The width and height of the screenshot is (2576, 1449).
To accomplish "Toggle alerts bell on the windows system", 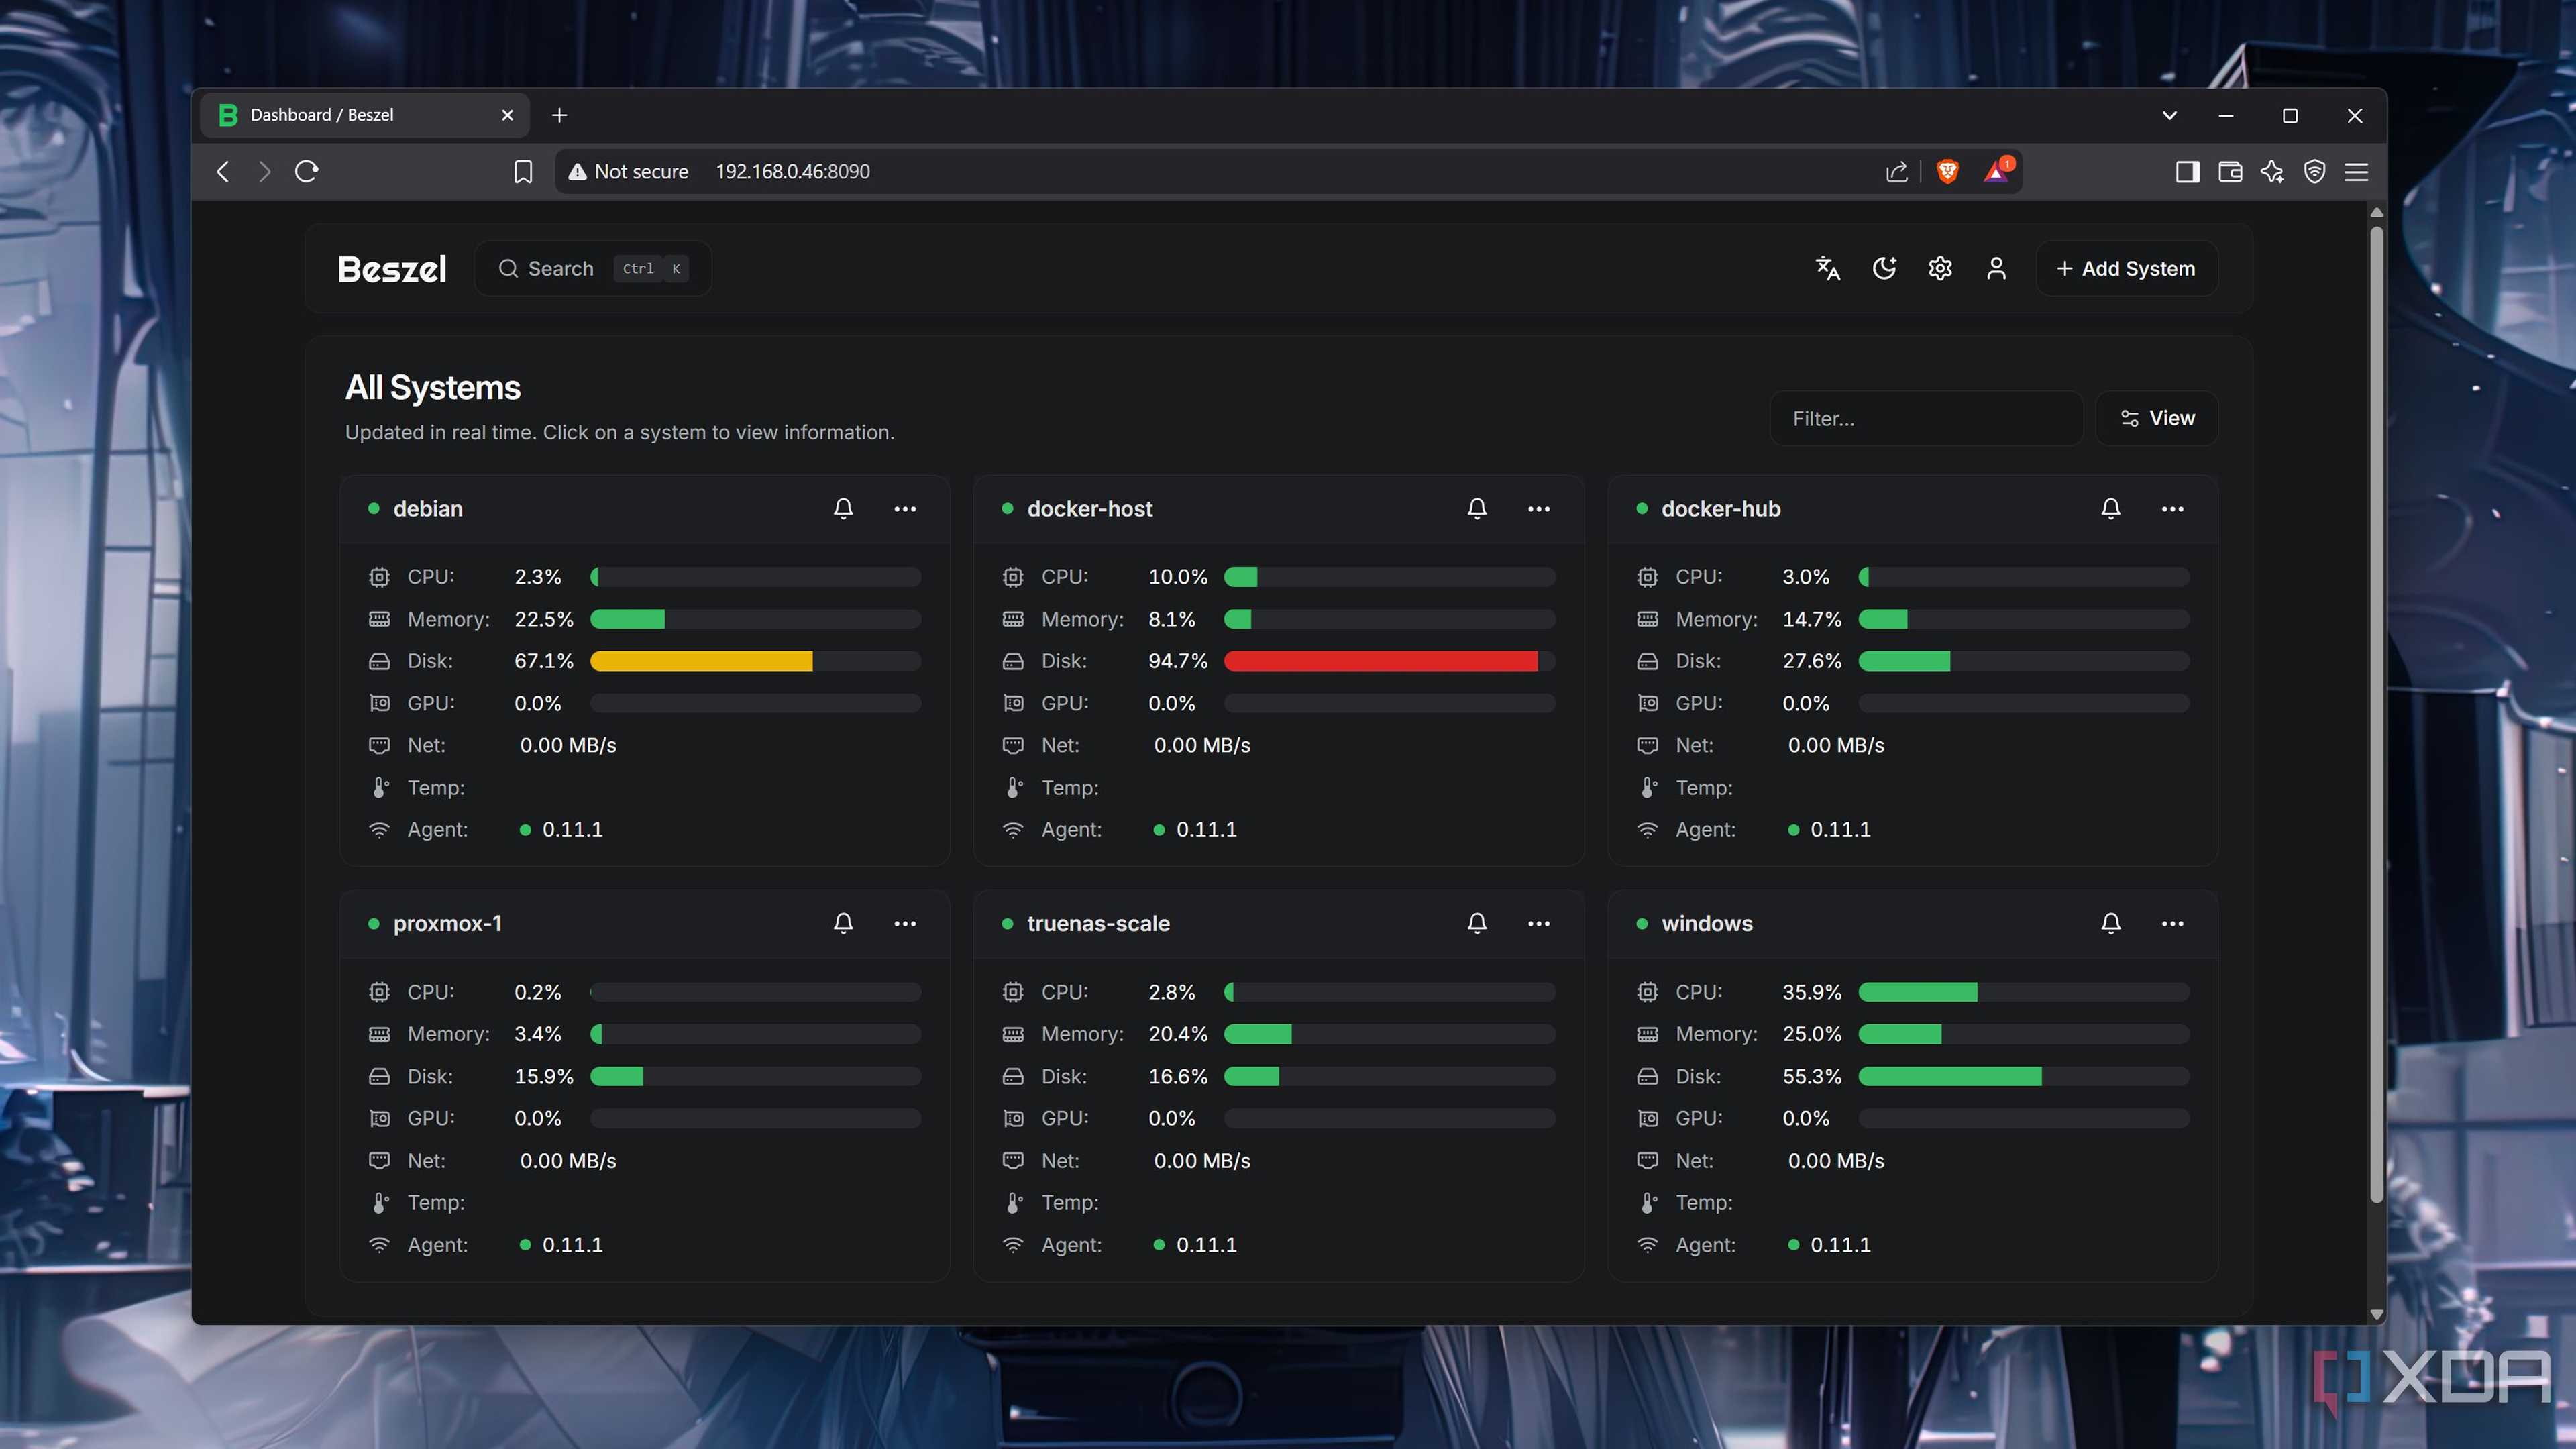I will 2111,923.
